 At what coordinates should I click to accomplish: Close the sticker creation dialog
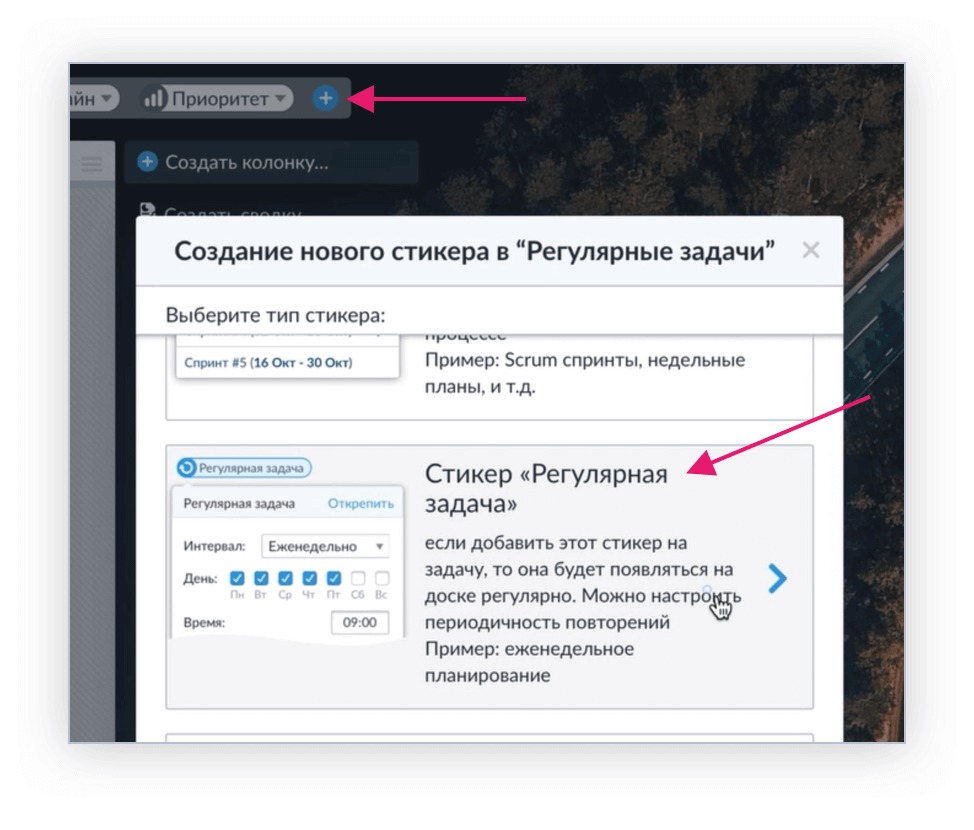click(811, 250)
